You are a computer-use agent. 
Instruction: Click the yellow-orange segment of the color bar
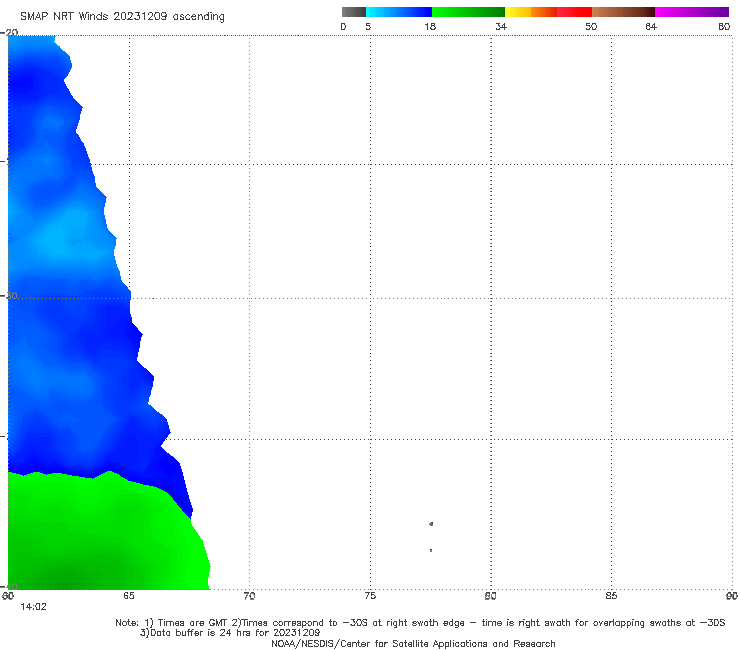531,12
